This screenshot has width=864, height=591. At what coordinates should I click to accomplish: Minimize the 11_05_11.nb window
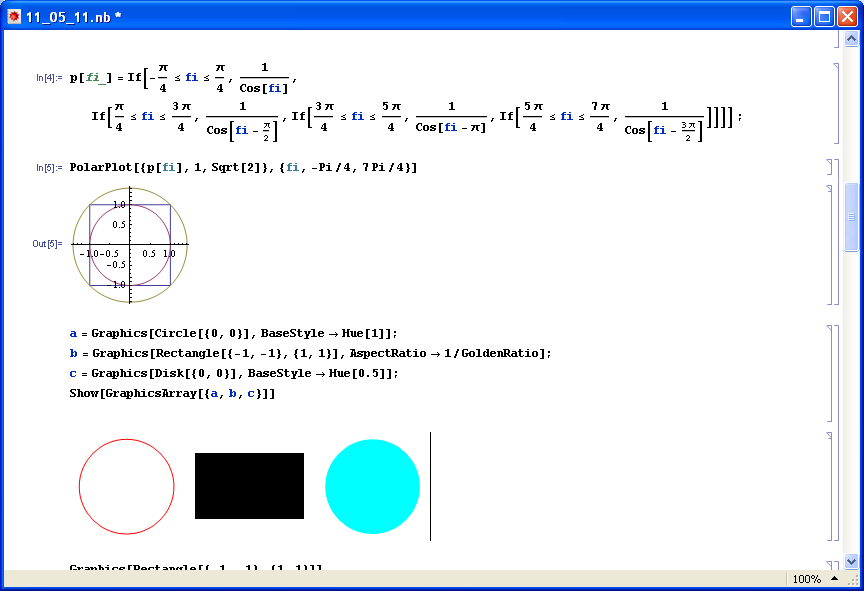(x=801, y=17)
